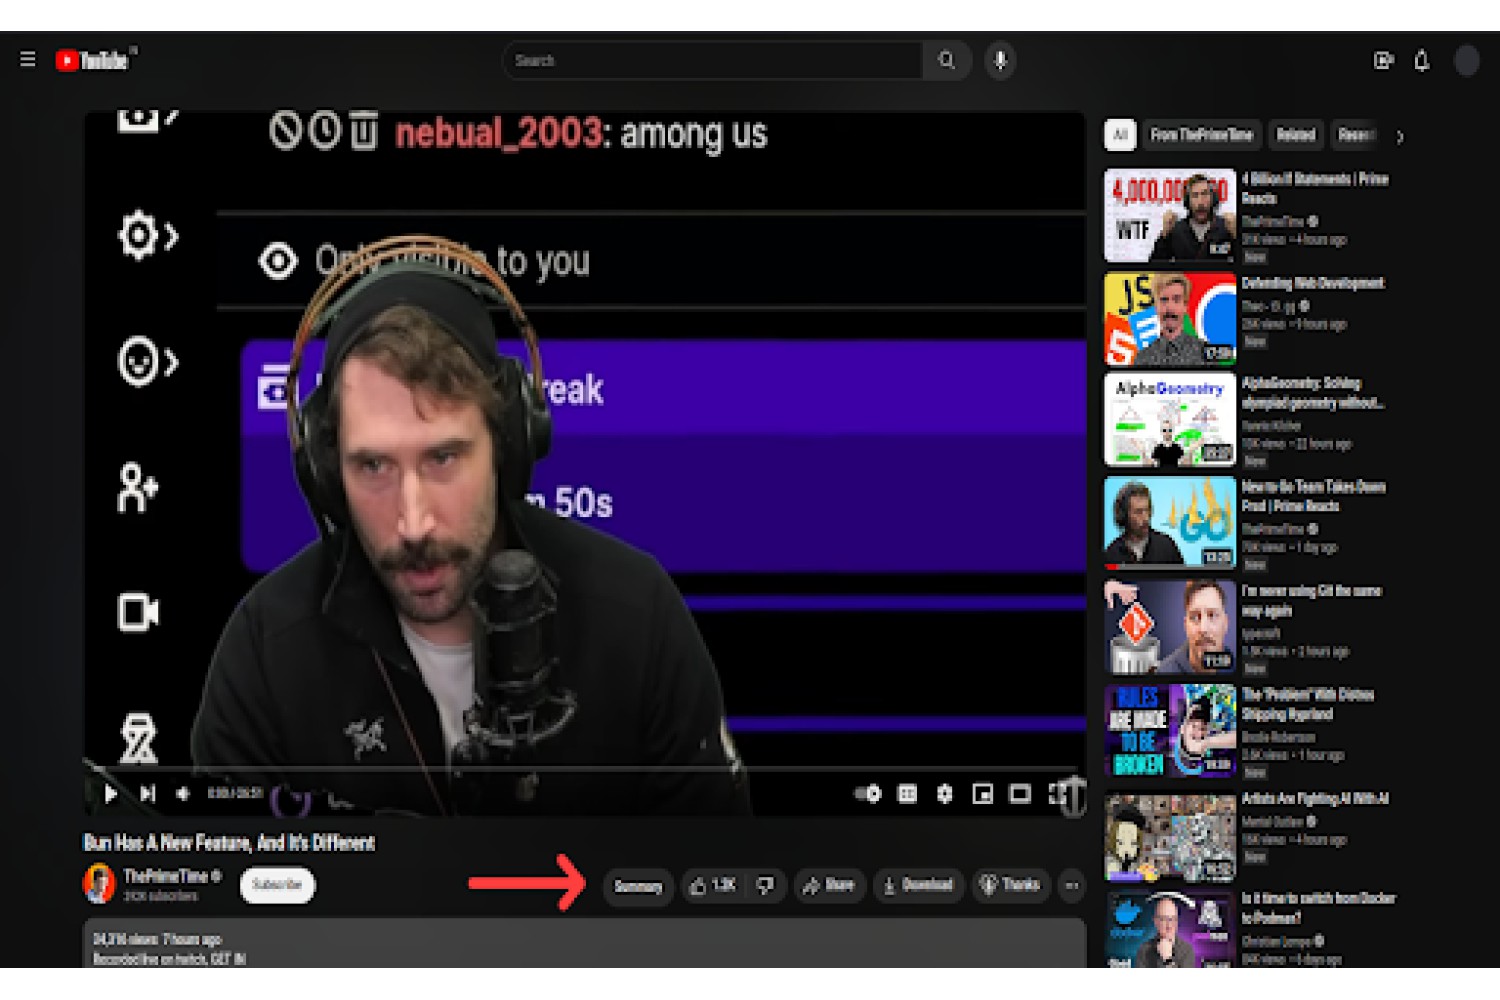Open the Go Team Prime Reacts title
This screenshot has height=1000, width=1500.
(x=1314, y=496)
